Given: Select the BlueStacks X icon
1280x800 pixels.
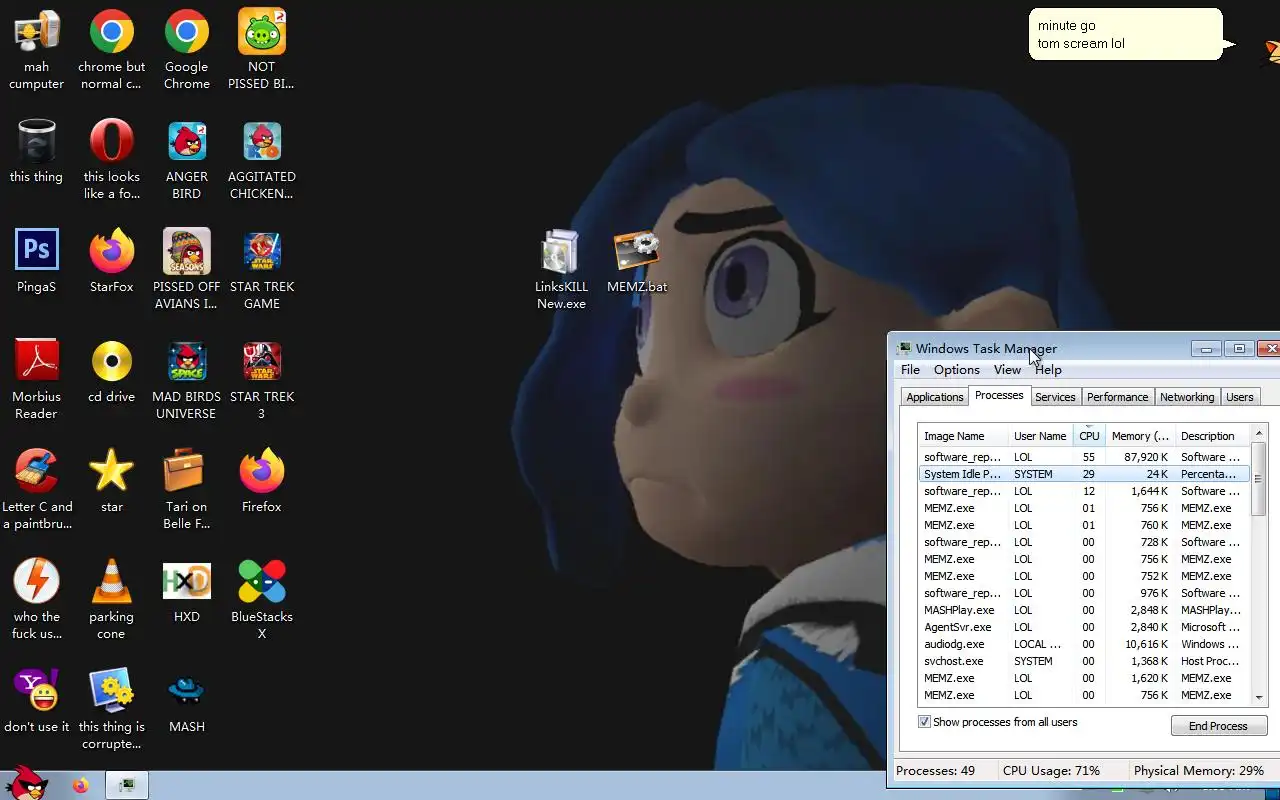Looking at the screenshot, I should 262,600.
